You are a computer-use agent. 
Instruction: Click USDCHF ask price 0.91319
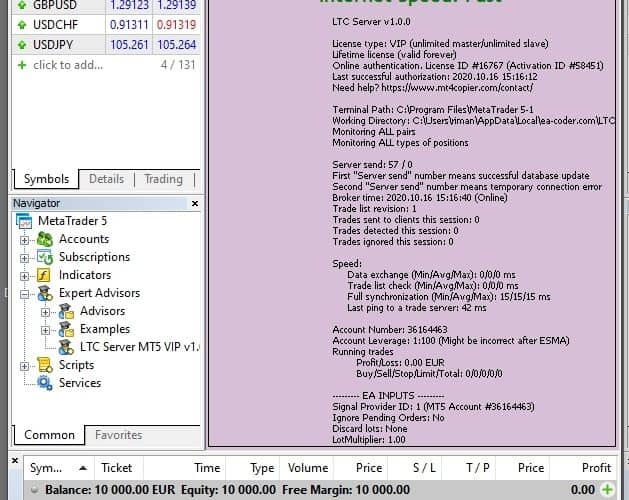tap(176, 24)
